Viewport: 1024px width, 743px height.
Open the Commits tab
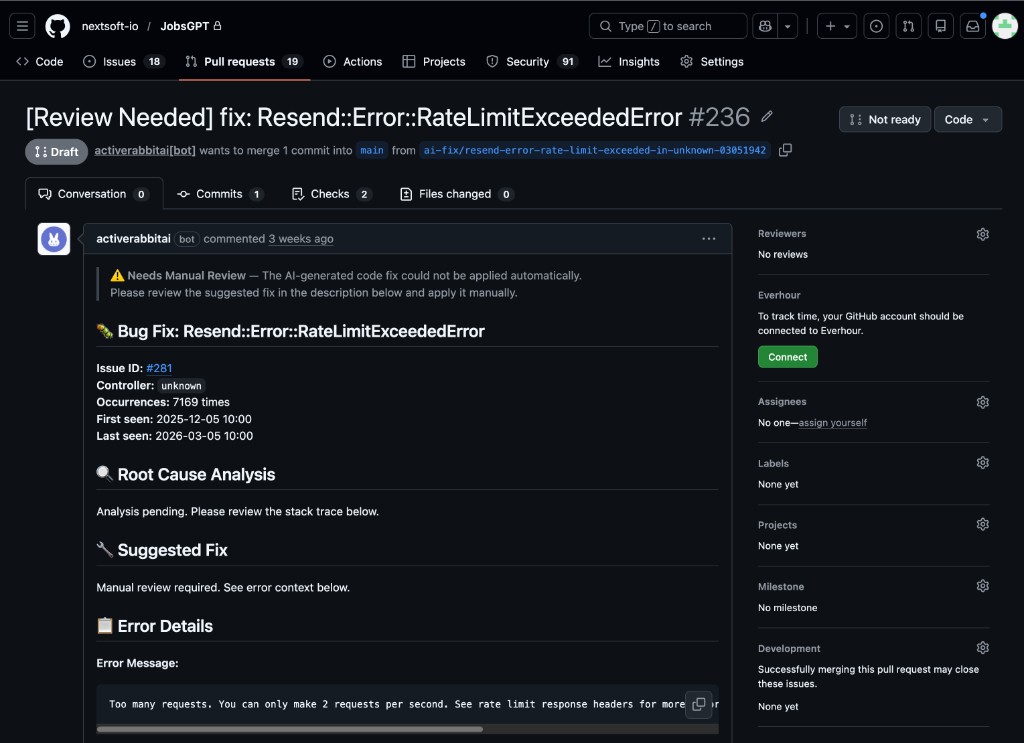click(220, 194)
